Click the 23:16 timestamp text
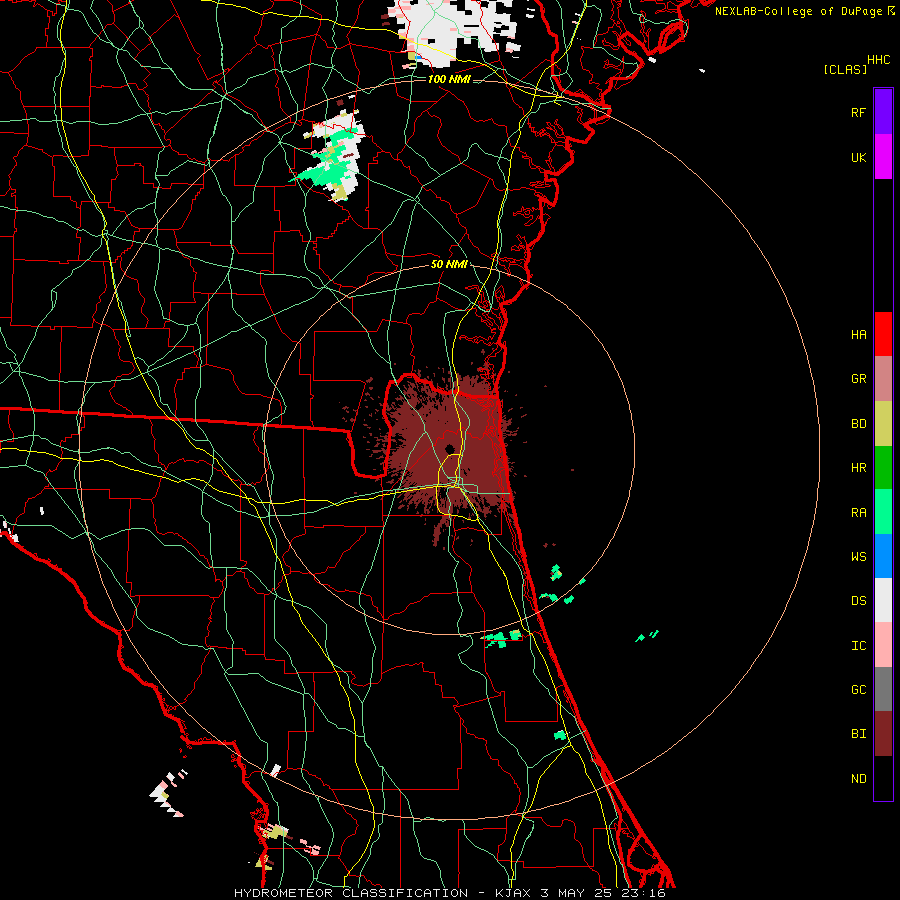The height and width of the screenshot is (900, 900). (x=644, y=893)
